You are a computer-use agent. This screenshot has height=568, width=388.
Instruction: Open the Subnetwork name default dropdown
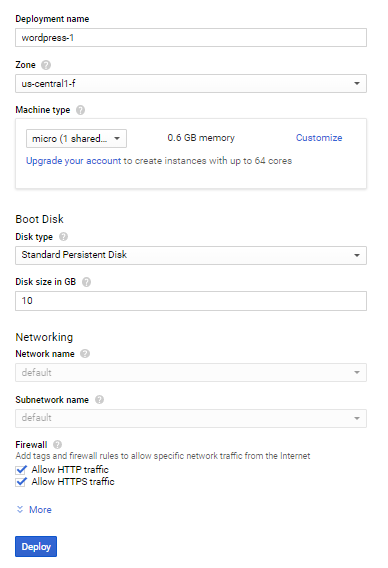(191, 418)
